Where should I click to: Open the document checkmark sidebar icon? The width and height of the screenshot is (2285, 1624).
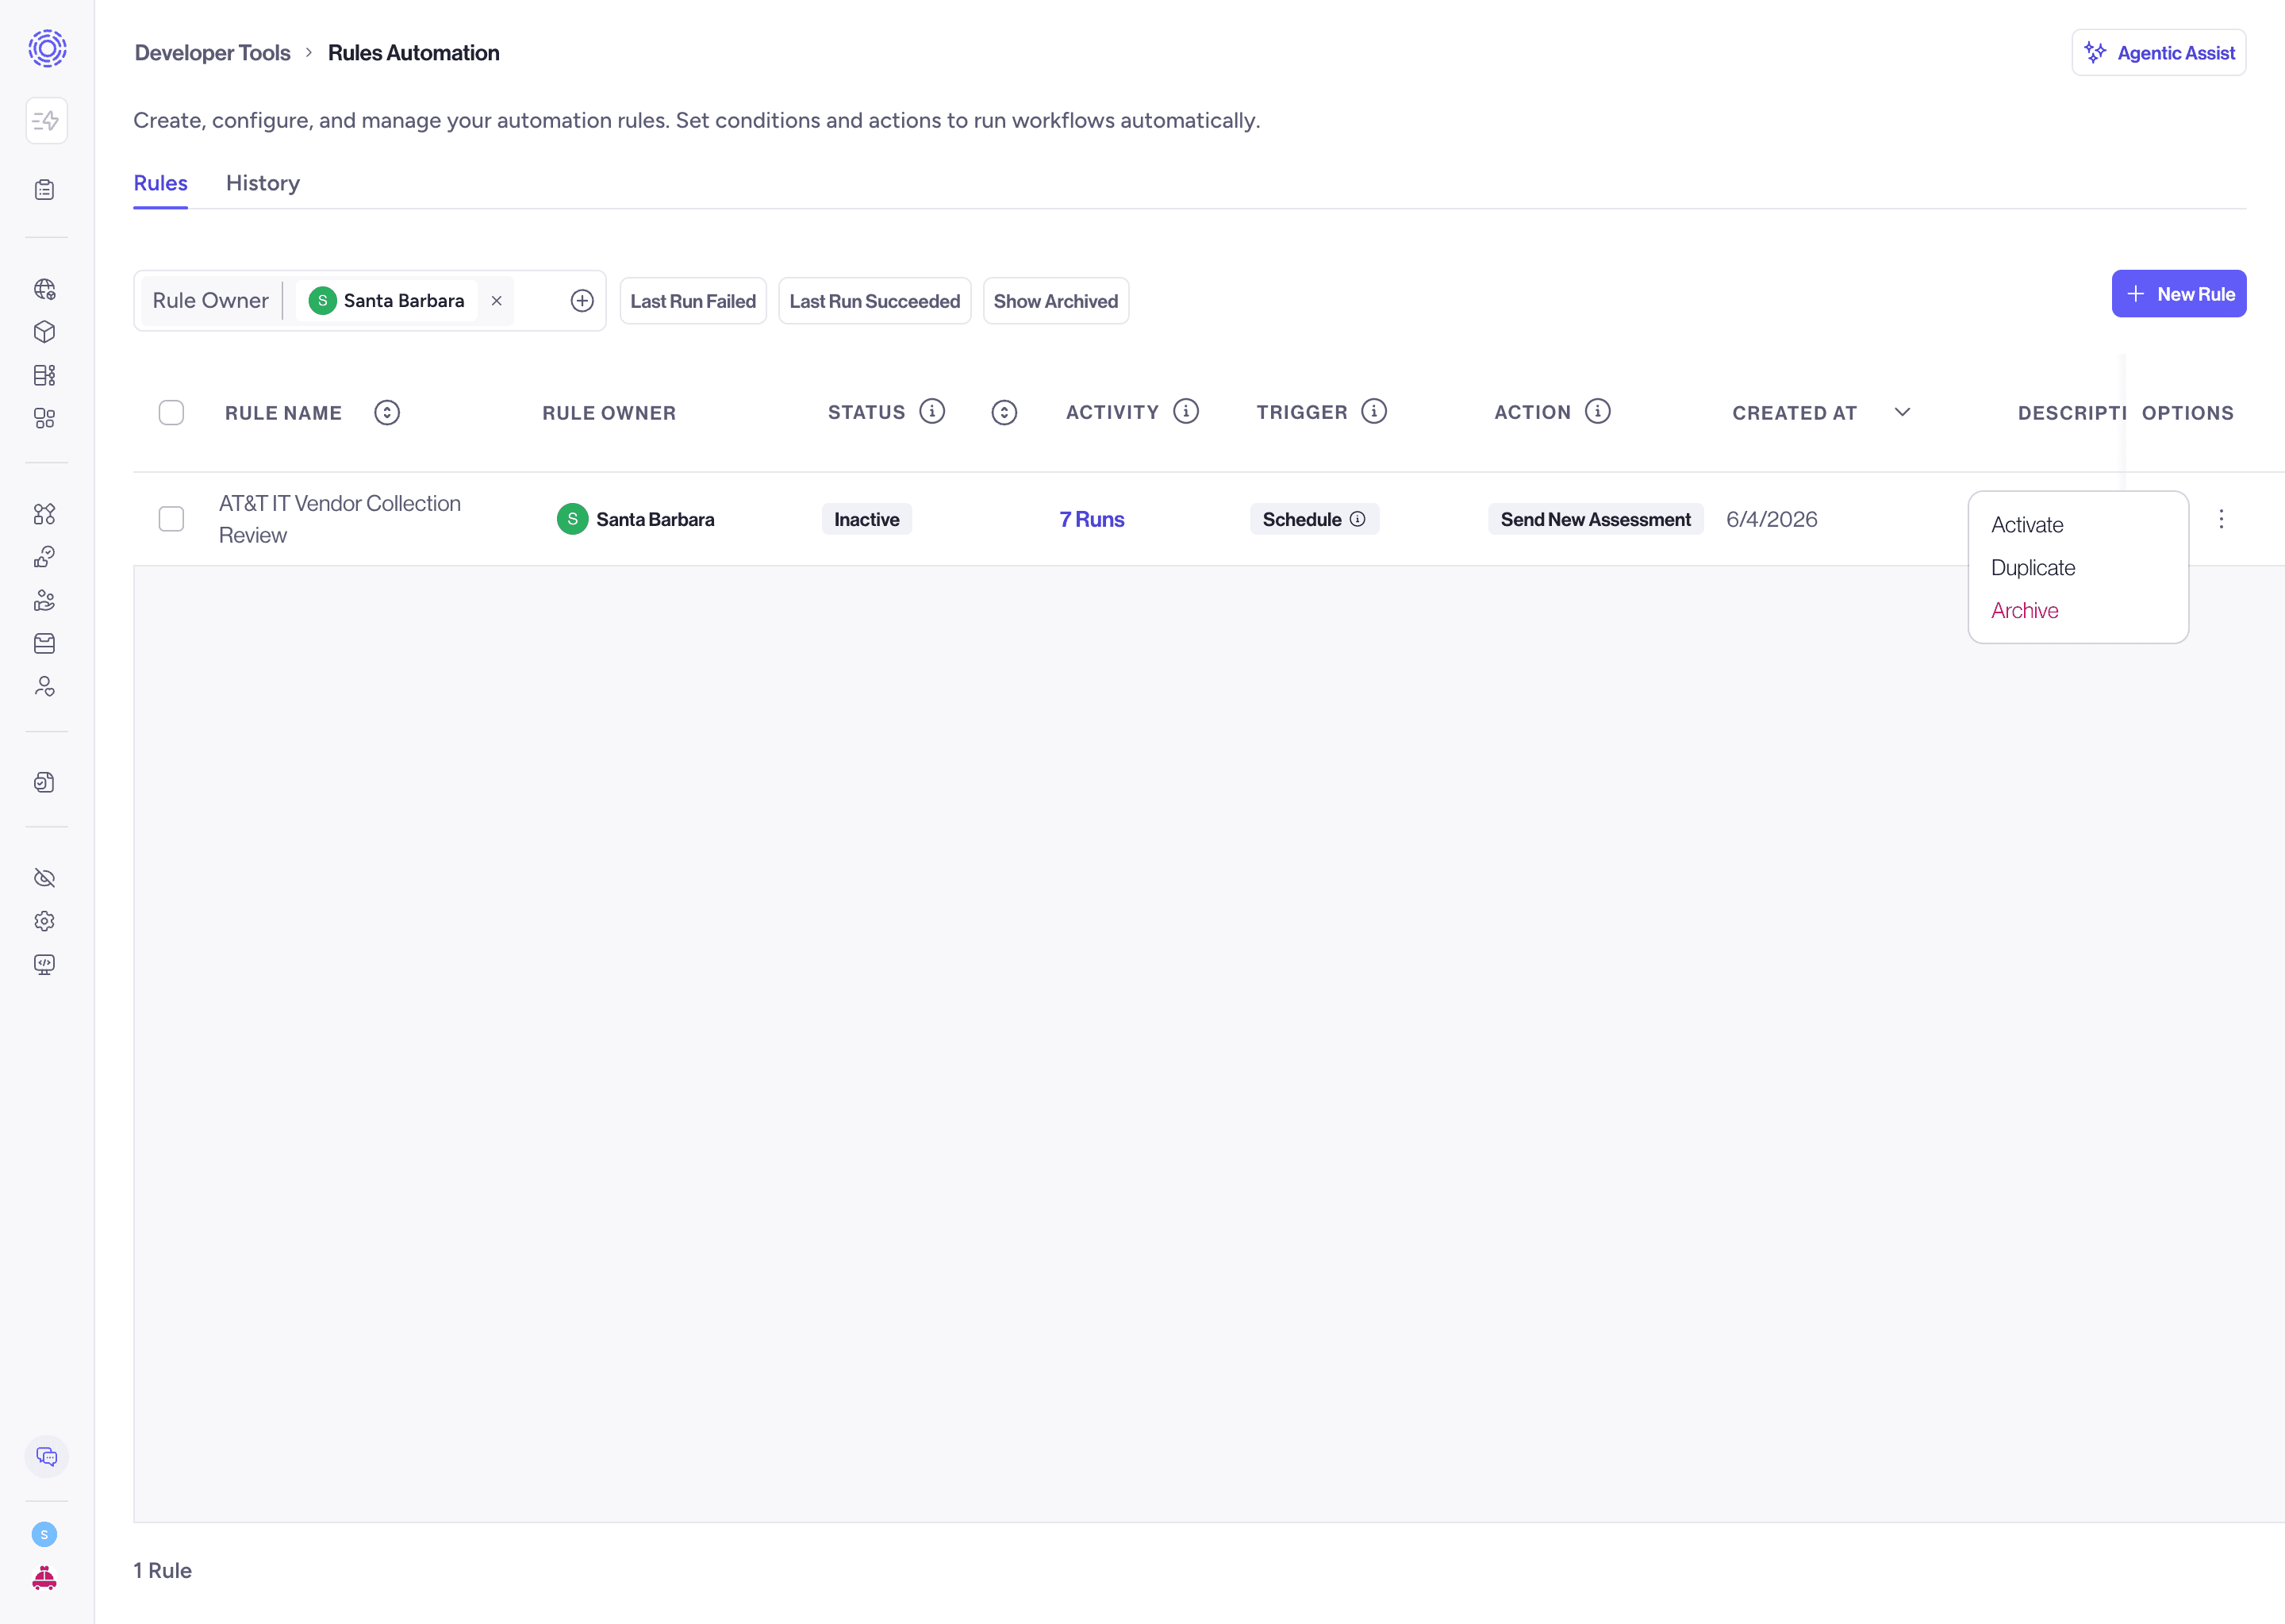click(45, 782)
